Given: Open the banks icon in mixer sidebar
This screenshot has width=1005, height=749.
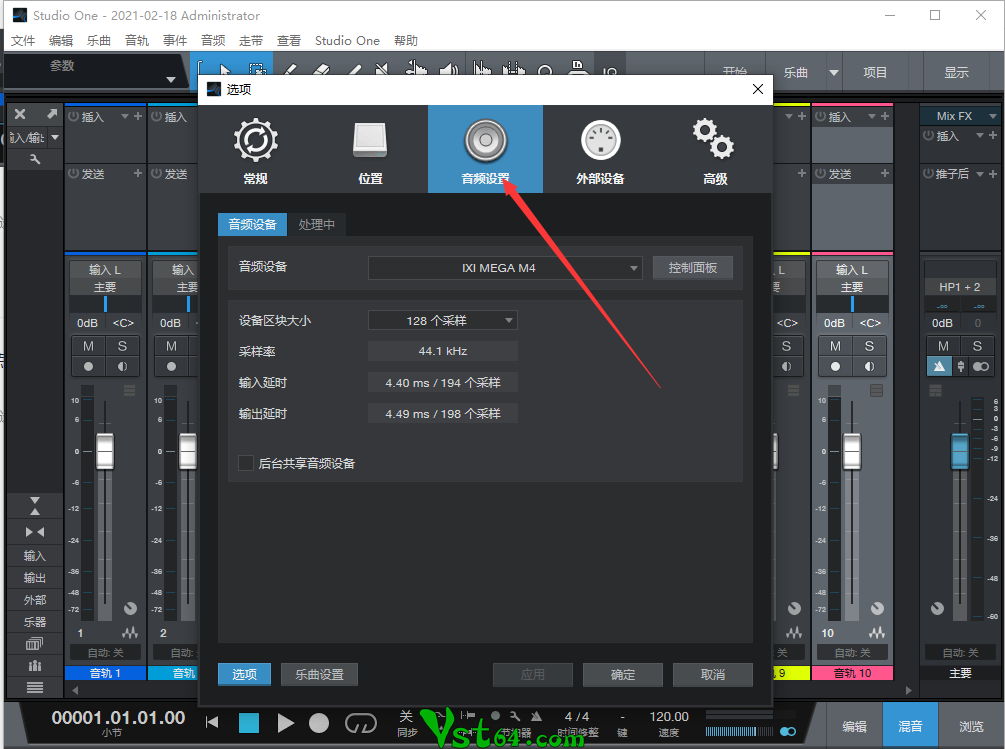Looking at the screenshot, I should coord(35,643).
